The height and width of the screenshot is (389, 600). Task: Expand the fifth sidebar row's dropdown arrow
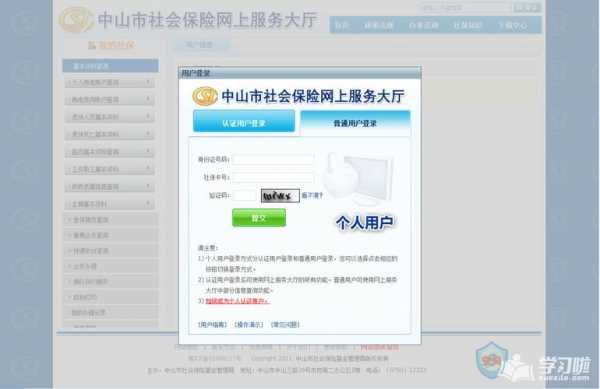pyautogui.click(x=148, y=151)
